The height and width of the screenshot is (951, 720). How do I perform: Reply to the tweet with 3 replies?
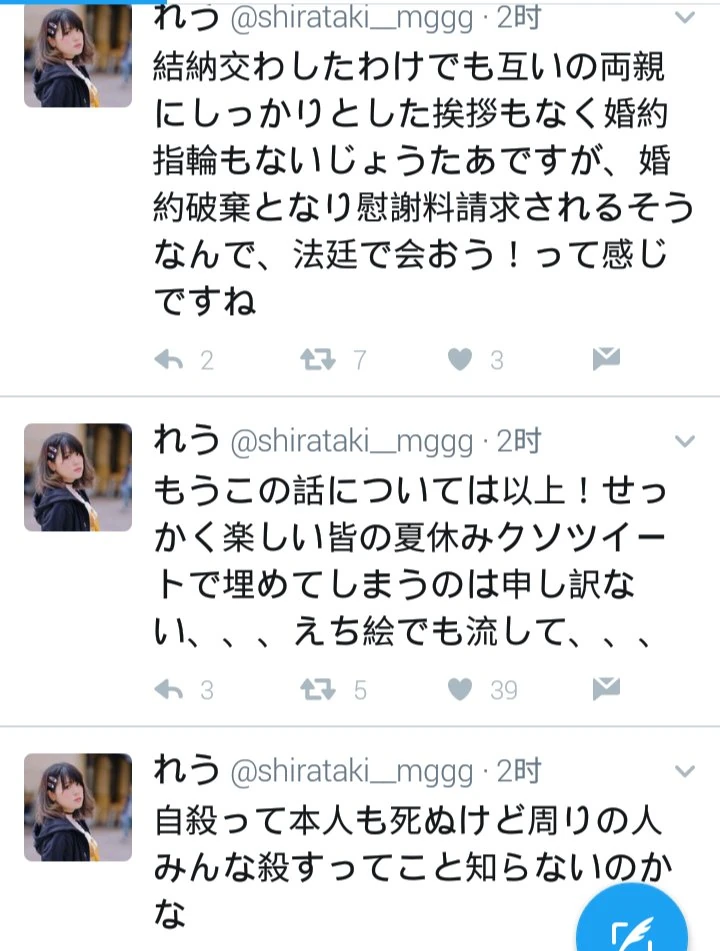pyautogui.click(x=169, y=690)
